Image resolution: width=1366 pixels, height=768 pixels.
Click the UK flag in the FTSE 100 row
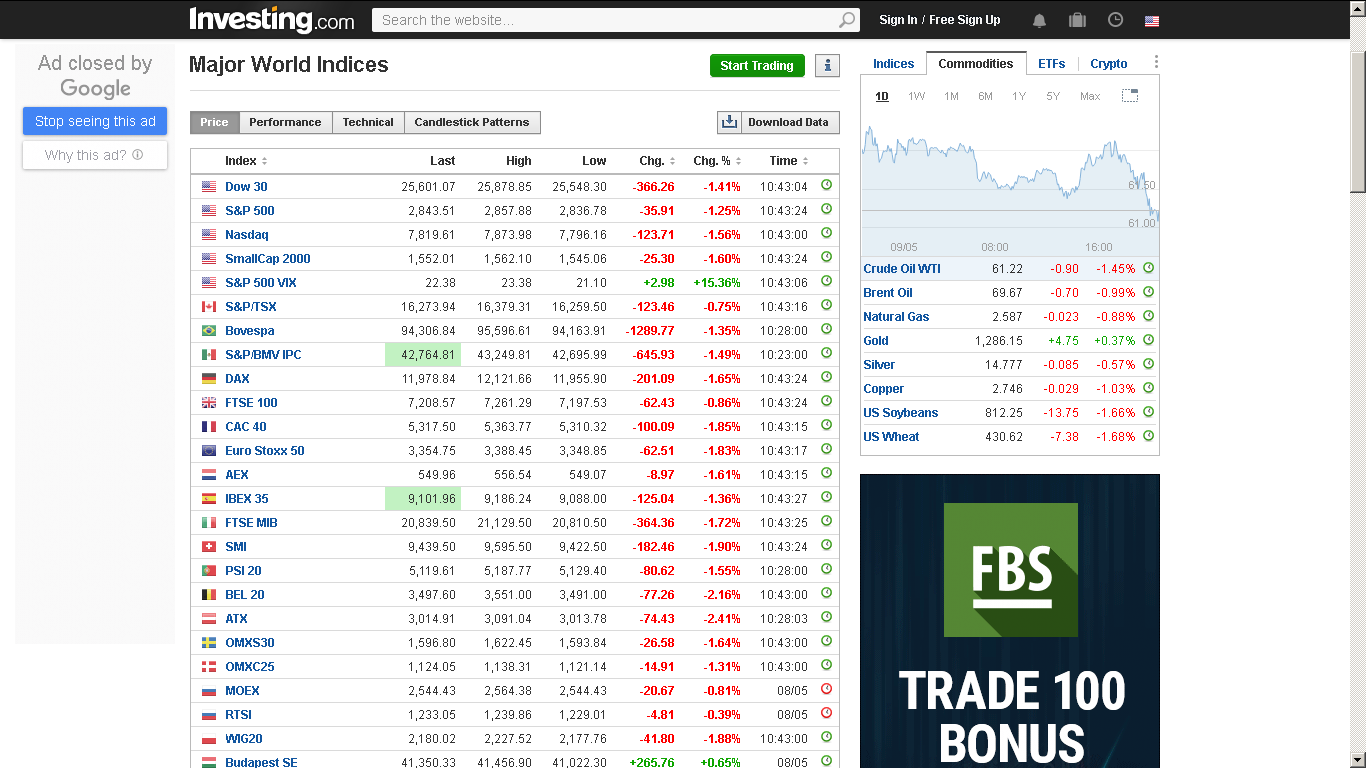tap(209, 403)
